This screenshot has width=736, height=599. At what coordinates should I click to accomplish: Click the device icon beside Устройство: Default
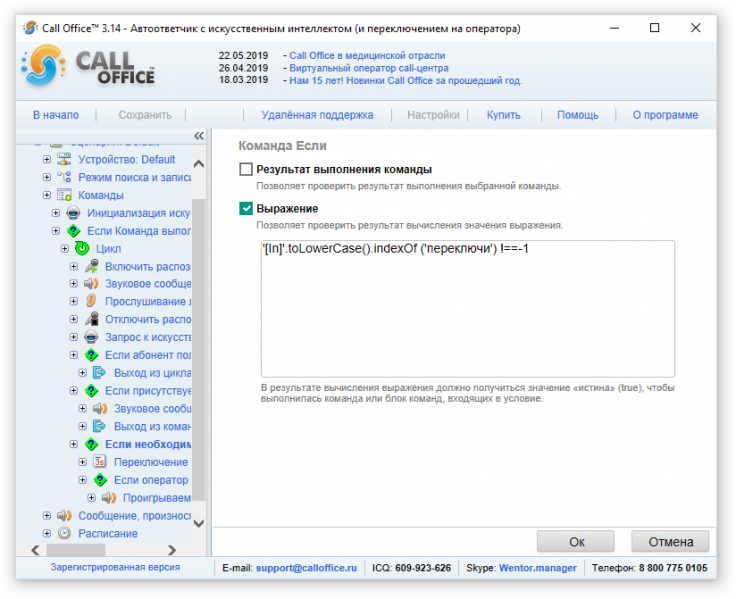(x=64, y=159)
